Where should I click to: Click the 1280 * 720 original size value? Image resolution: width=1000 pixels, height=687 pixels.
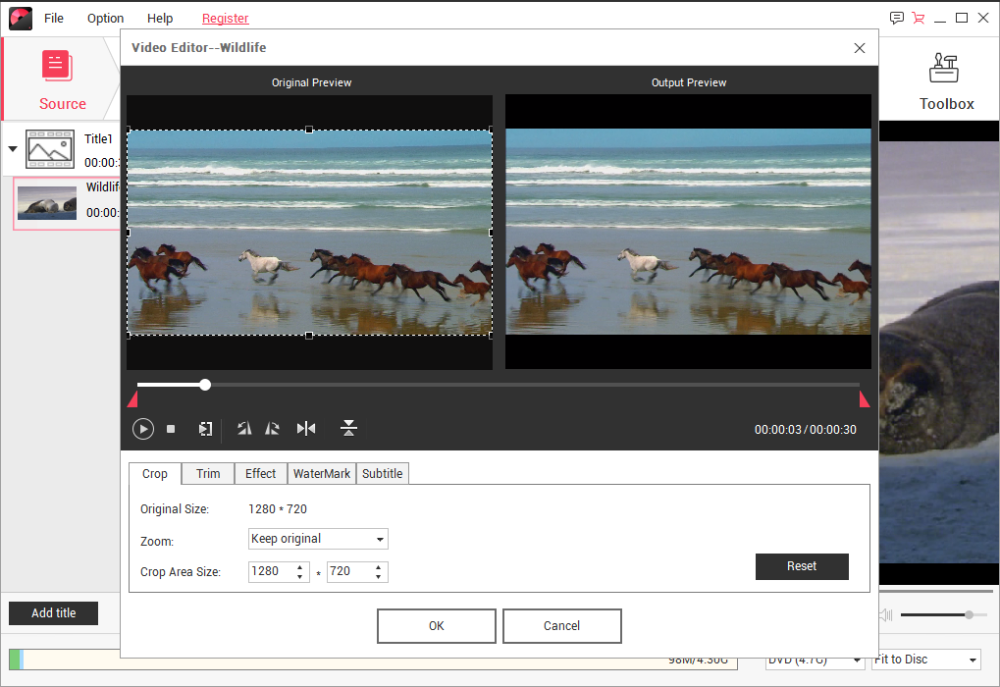tap(277, 509)
